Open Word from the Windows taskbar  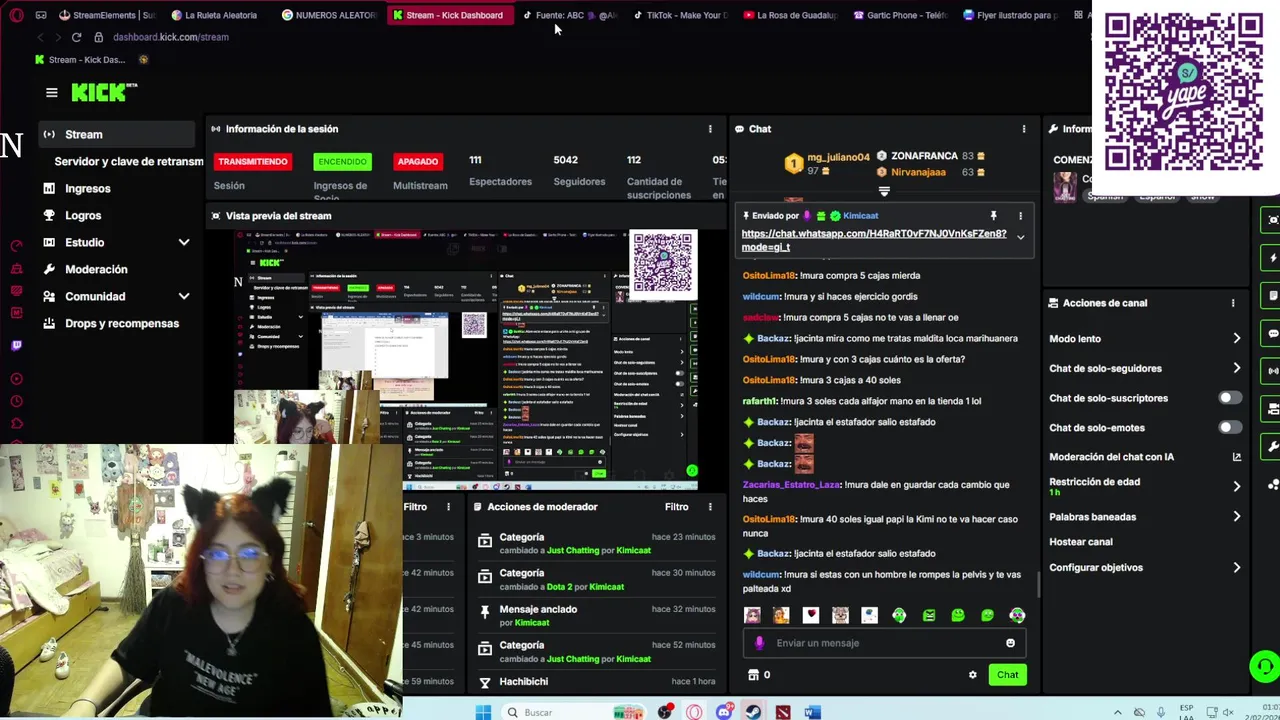(812, 712)
